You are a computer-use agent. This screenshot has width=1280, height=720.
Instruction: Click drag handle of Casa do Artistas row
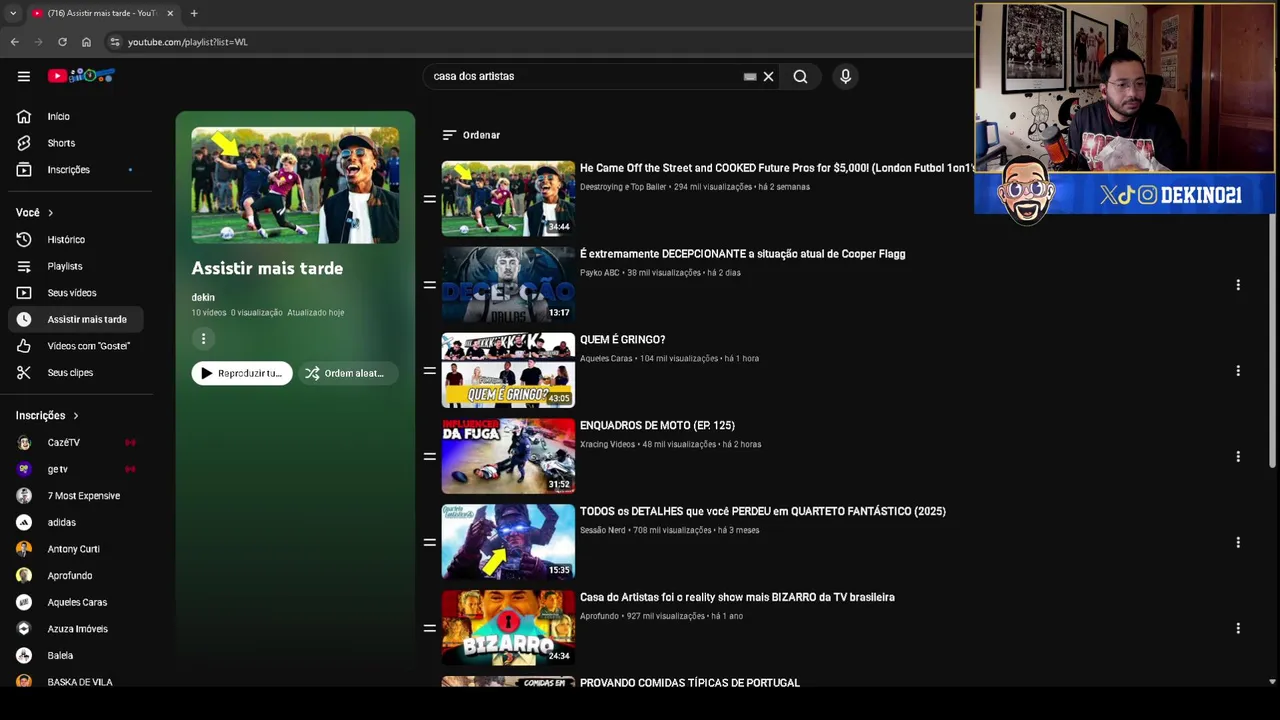(429, 629)
